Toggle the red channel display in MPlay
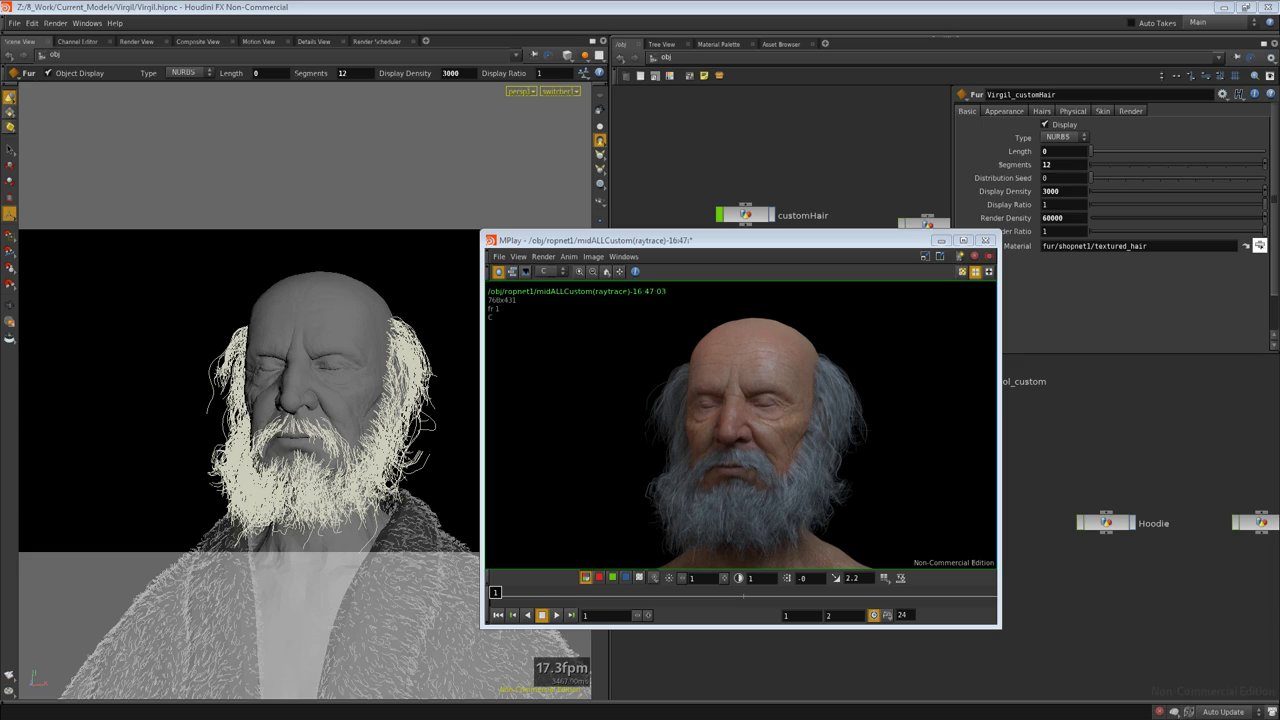This screenshot has height=720, width=1280. [600, 577]
